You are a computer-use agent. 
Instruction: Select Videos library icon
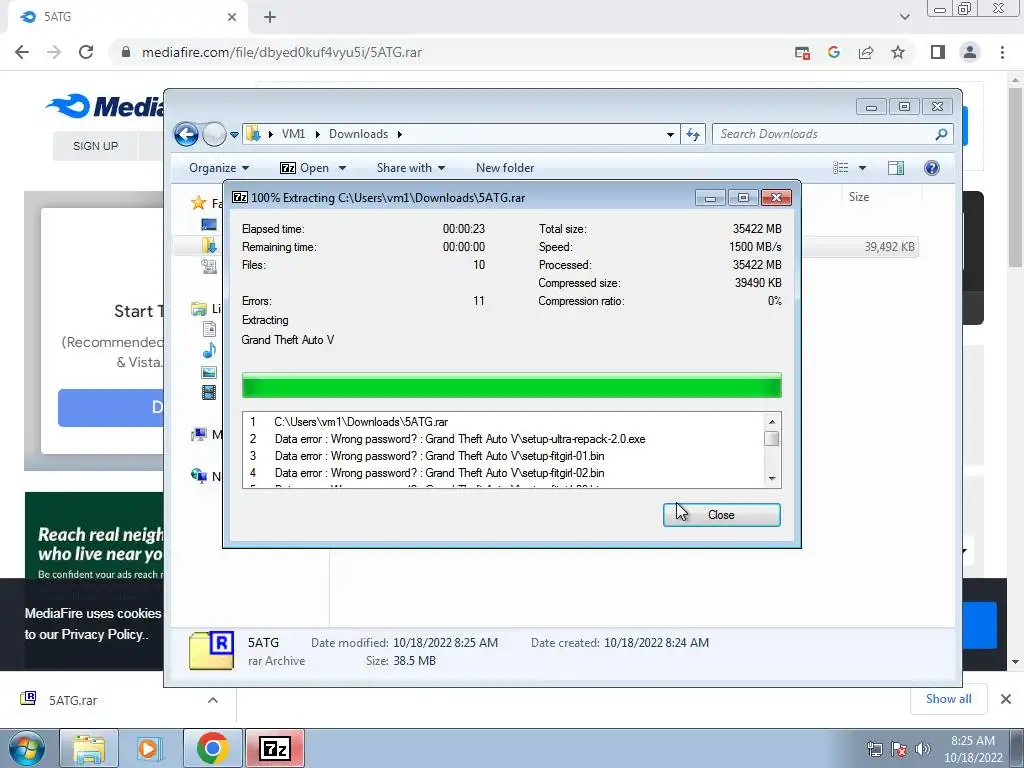[209, 392]
